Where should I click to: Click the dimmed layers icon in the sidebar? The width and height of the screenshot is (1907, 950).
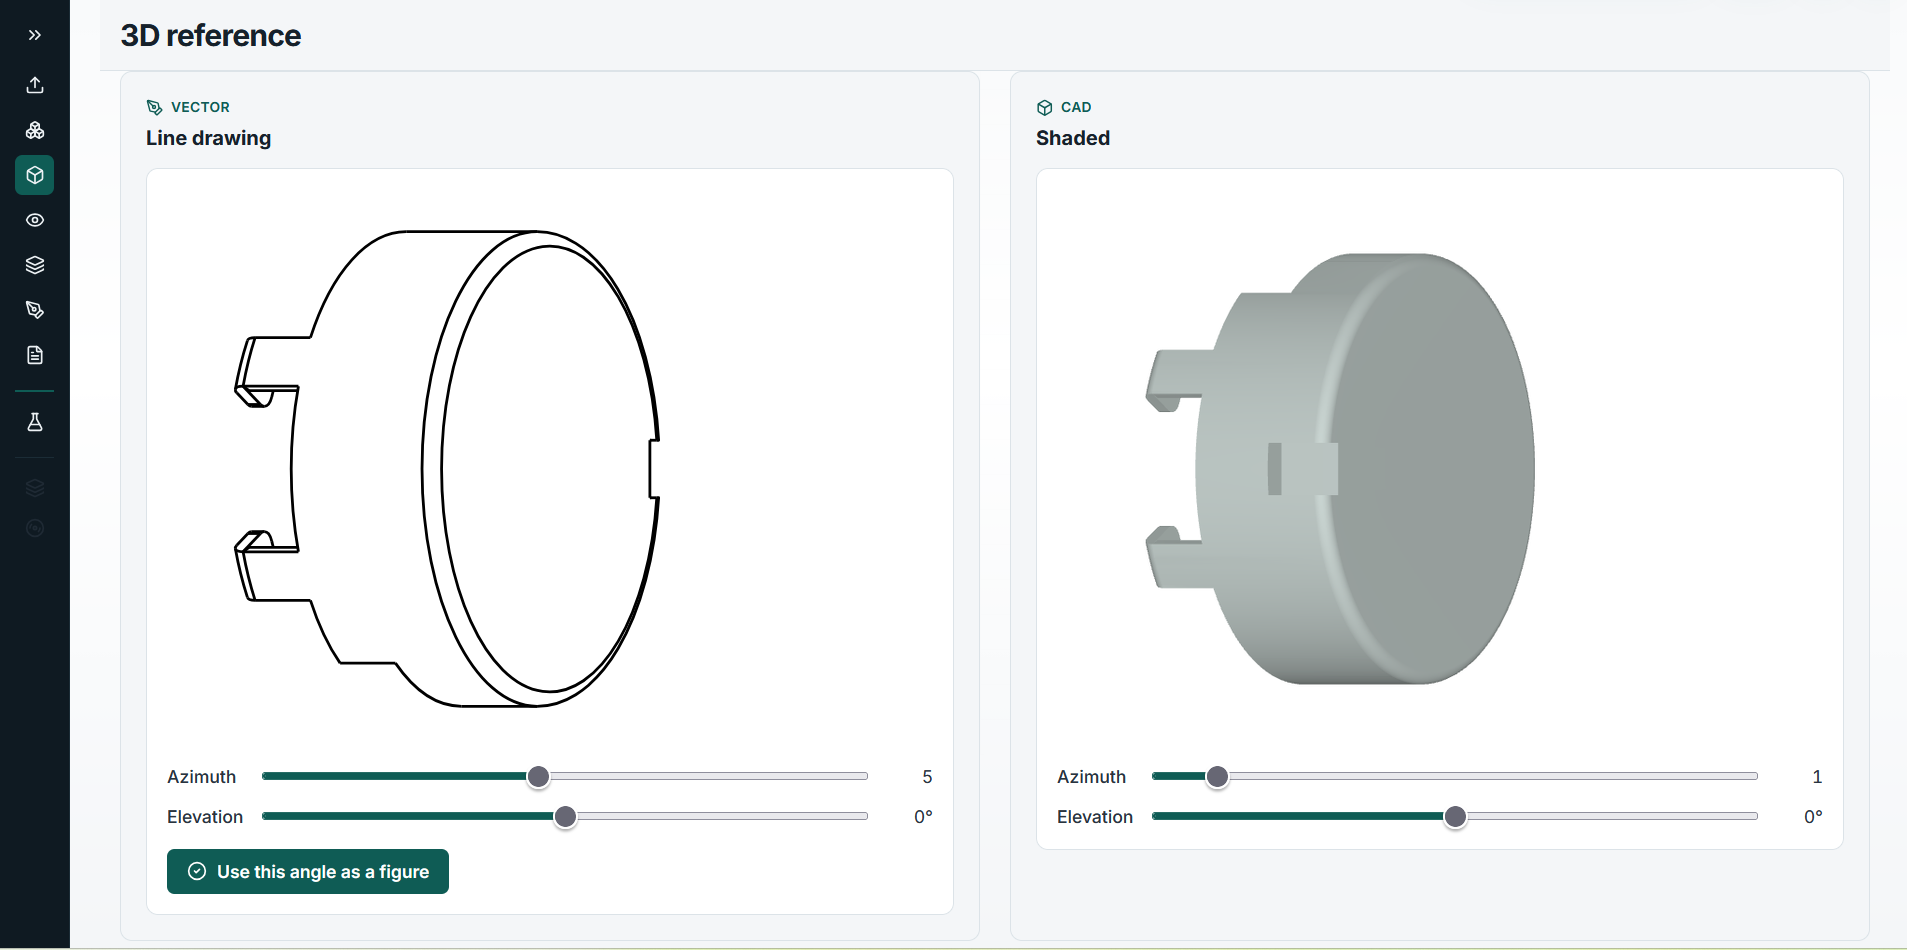(x=35, y=488)
